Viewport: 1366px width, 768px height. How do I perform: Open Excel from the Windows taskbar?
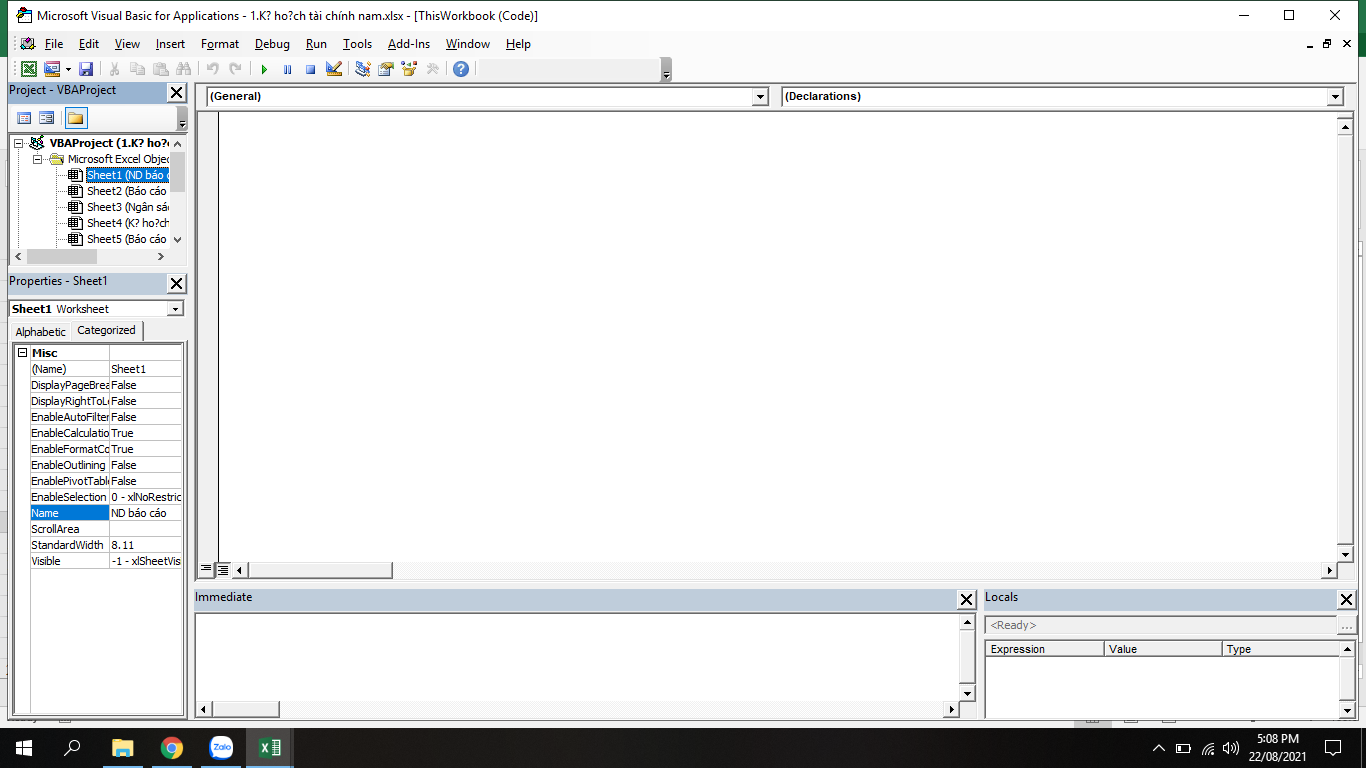pyautogui.click(x=270, y=747)
